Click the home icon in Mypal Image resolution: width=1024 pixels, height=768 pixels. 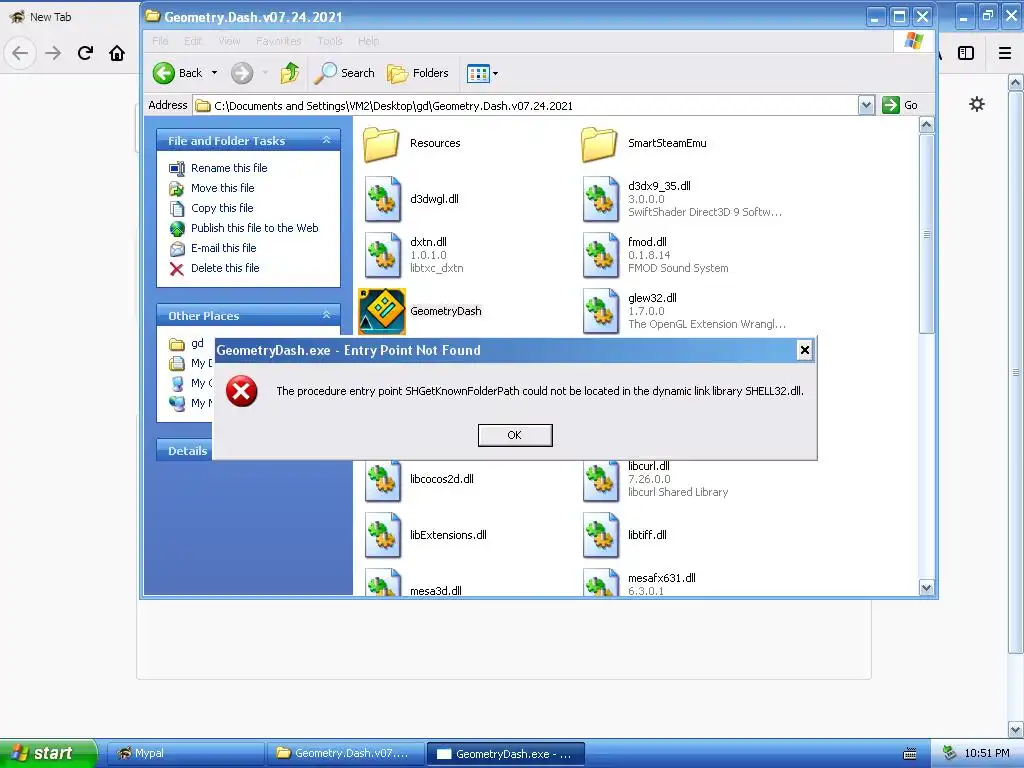(x=117, y=53)
